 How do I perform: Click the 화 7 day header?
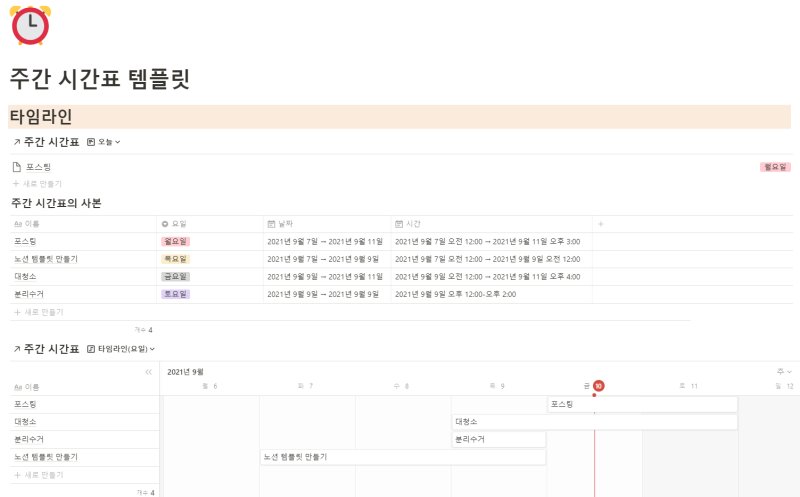305,386
